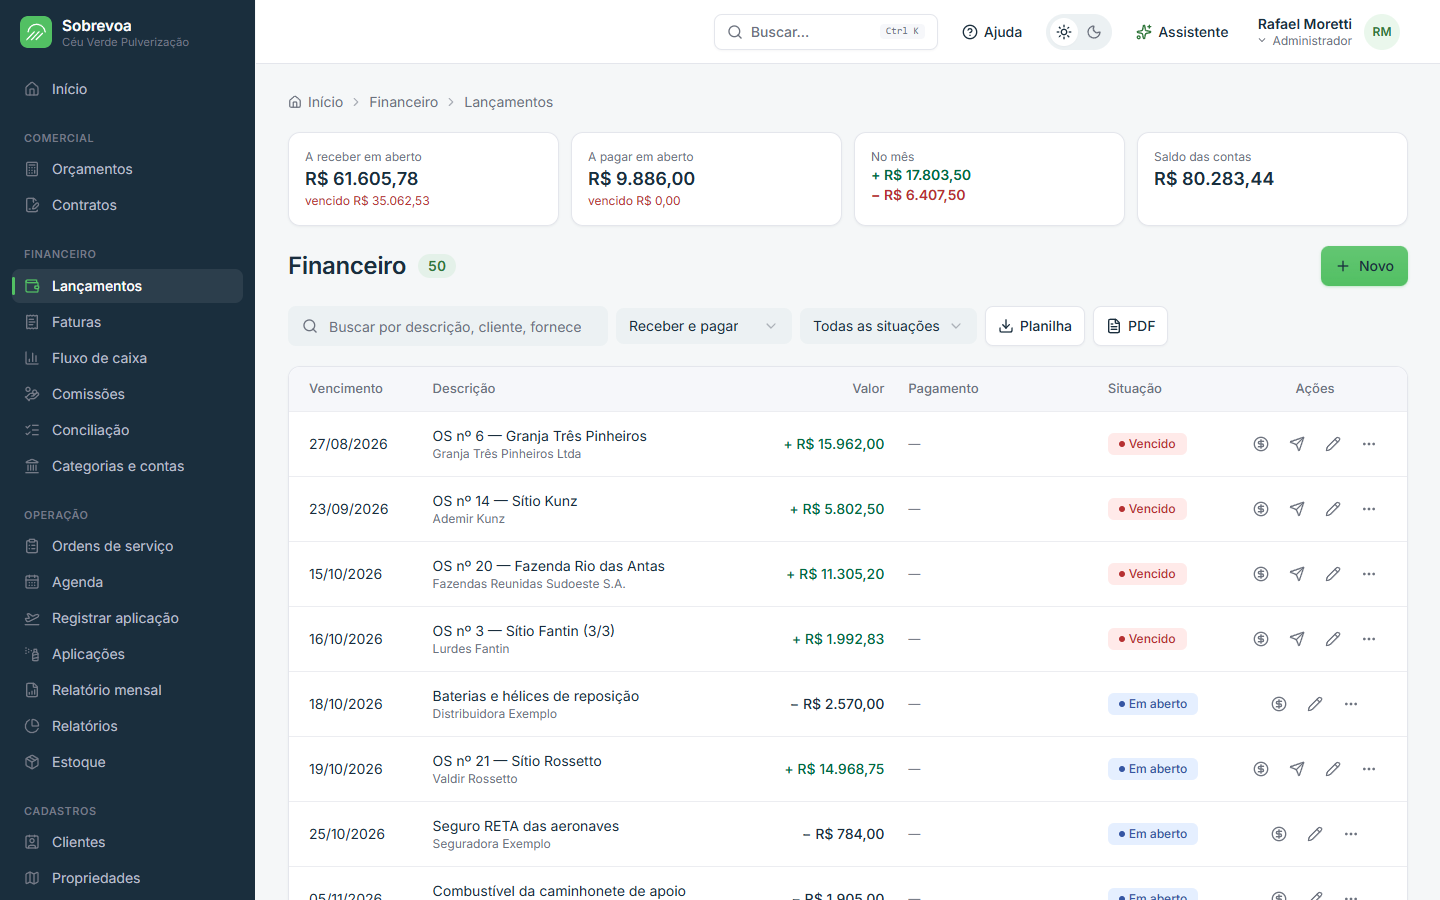The height and width of the screenshot is (900, 1440).
Task: Register payment for Baterias e hélices de reposição
Action: pyautogui.click(x=1279, y=704)
